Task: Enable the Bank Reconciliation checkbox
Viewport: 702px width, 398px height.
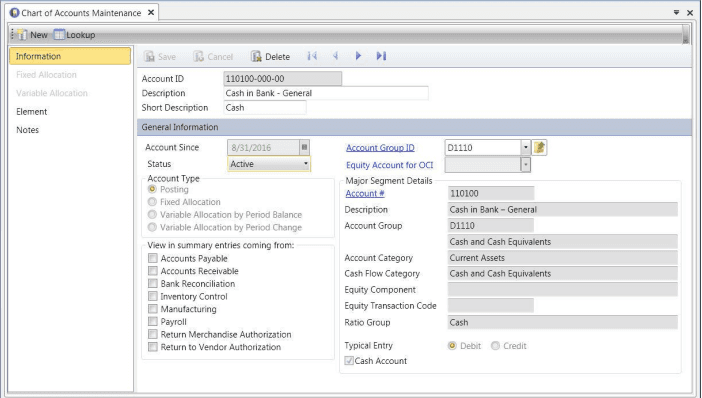Action: tap(153, 283)
